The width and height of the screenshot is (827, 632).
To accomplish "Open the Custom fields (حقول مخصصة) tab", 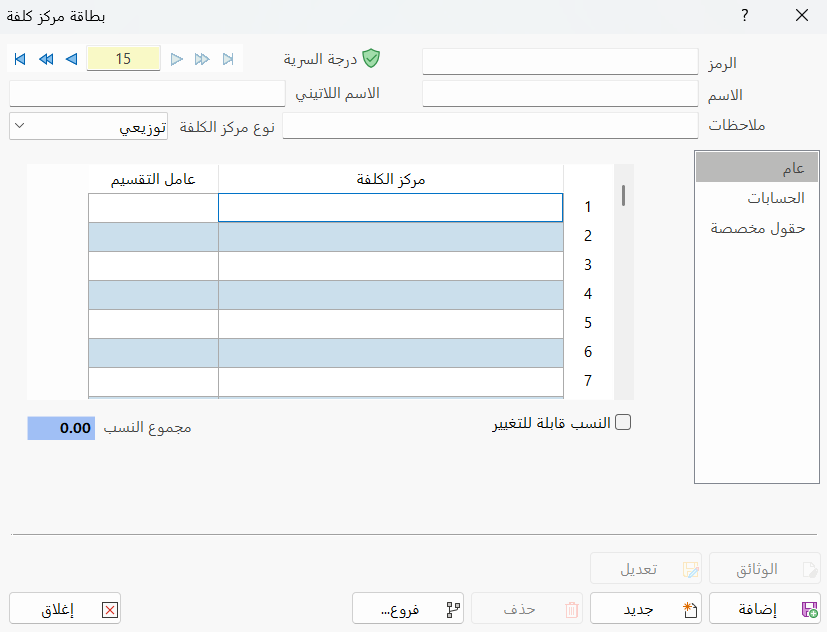I will [x=757, y=228].
